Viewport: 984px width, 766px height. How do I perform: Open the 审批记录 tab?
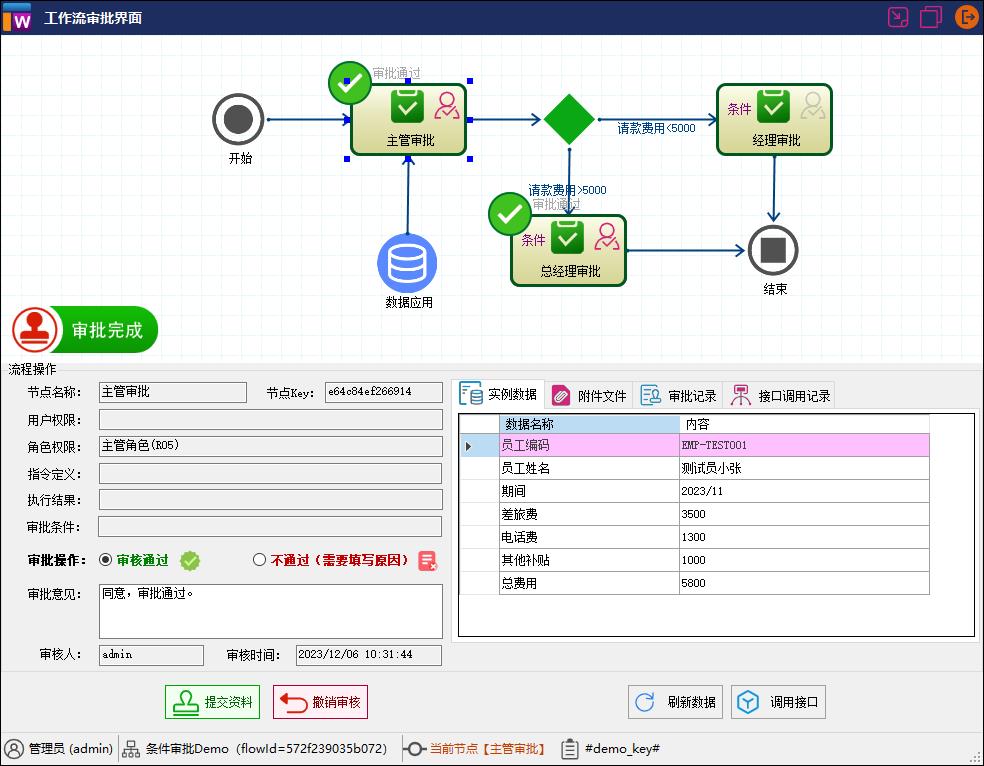click(679, 396)
